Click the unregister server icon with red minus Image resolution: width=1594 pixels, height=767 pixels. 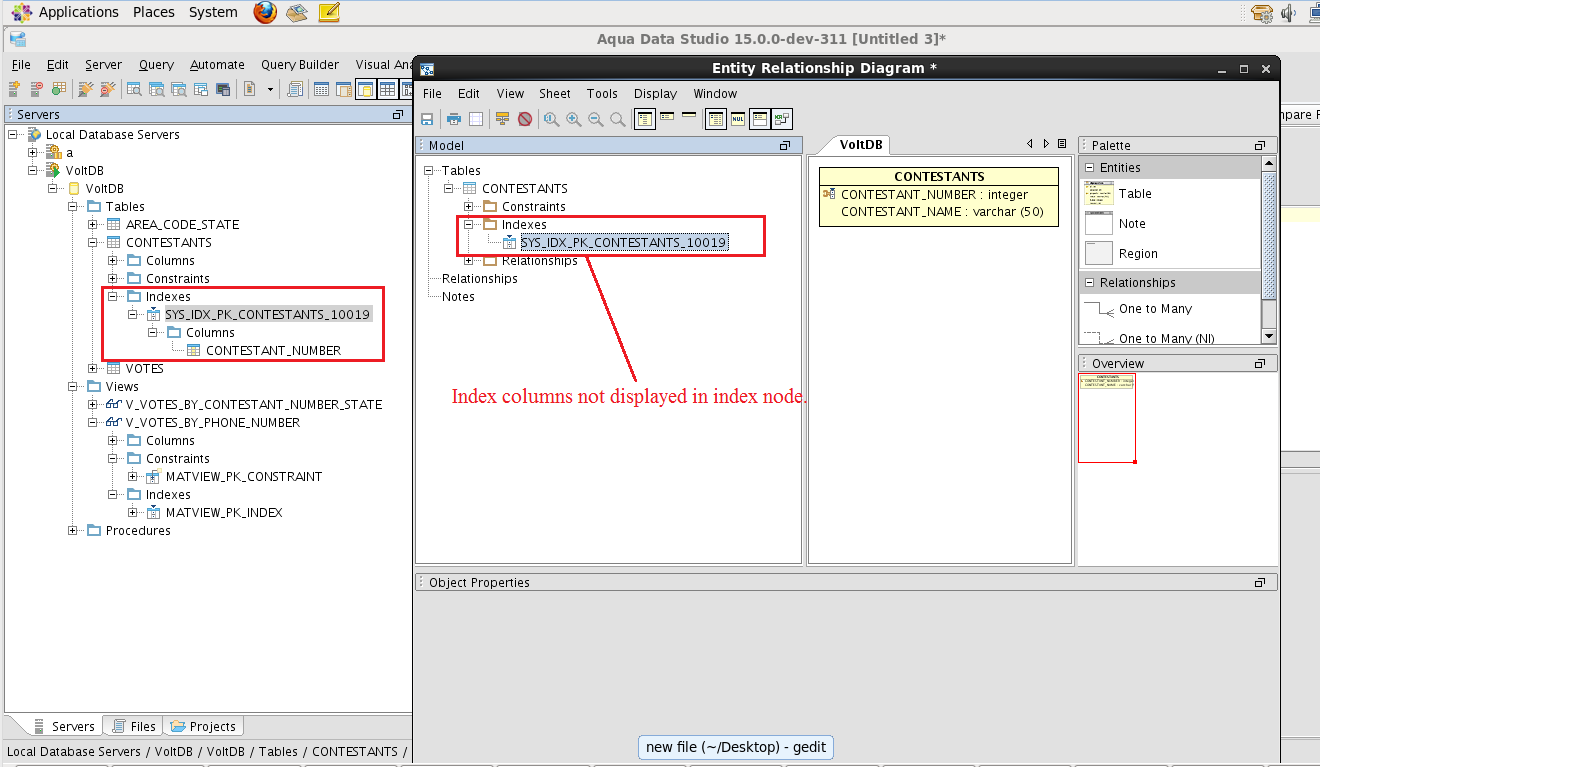36,89
